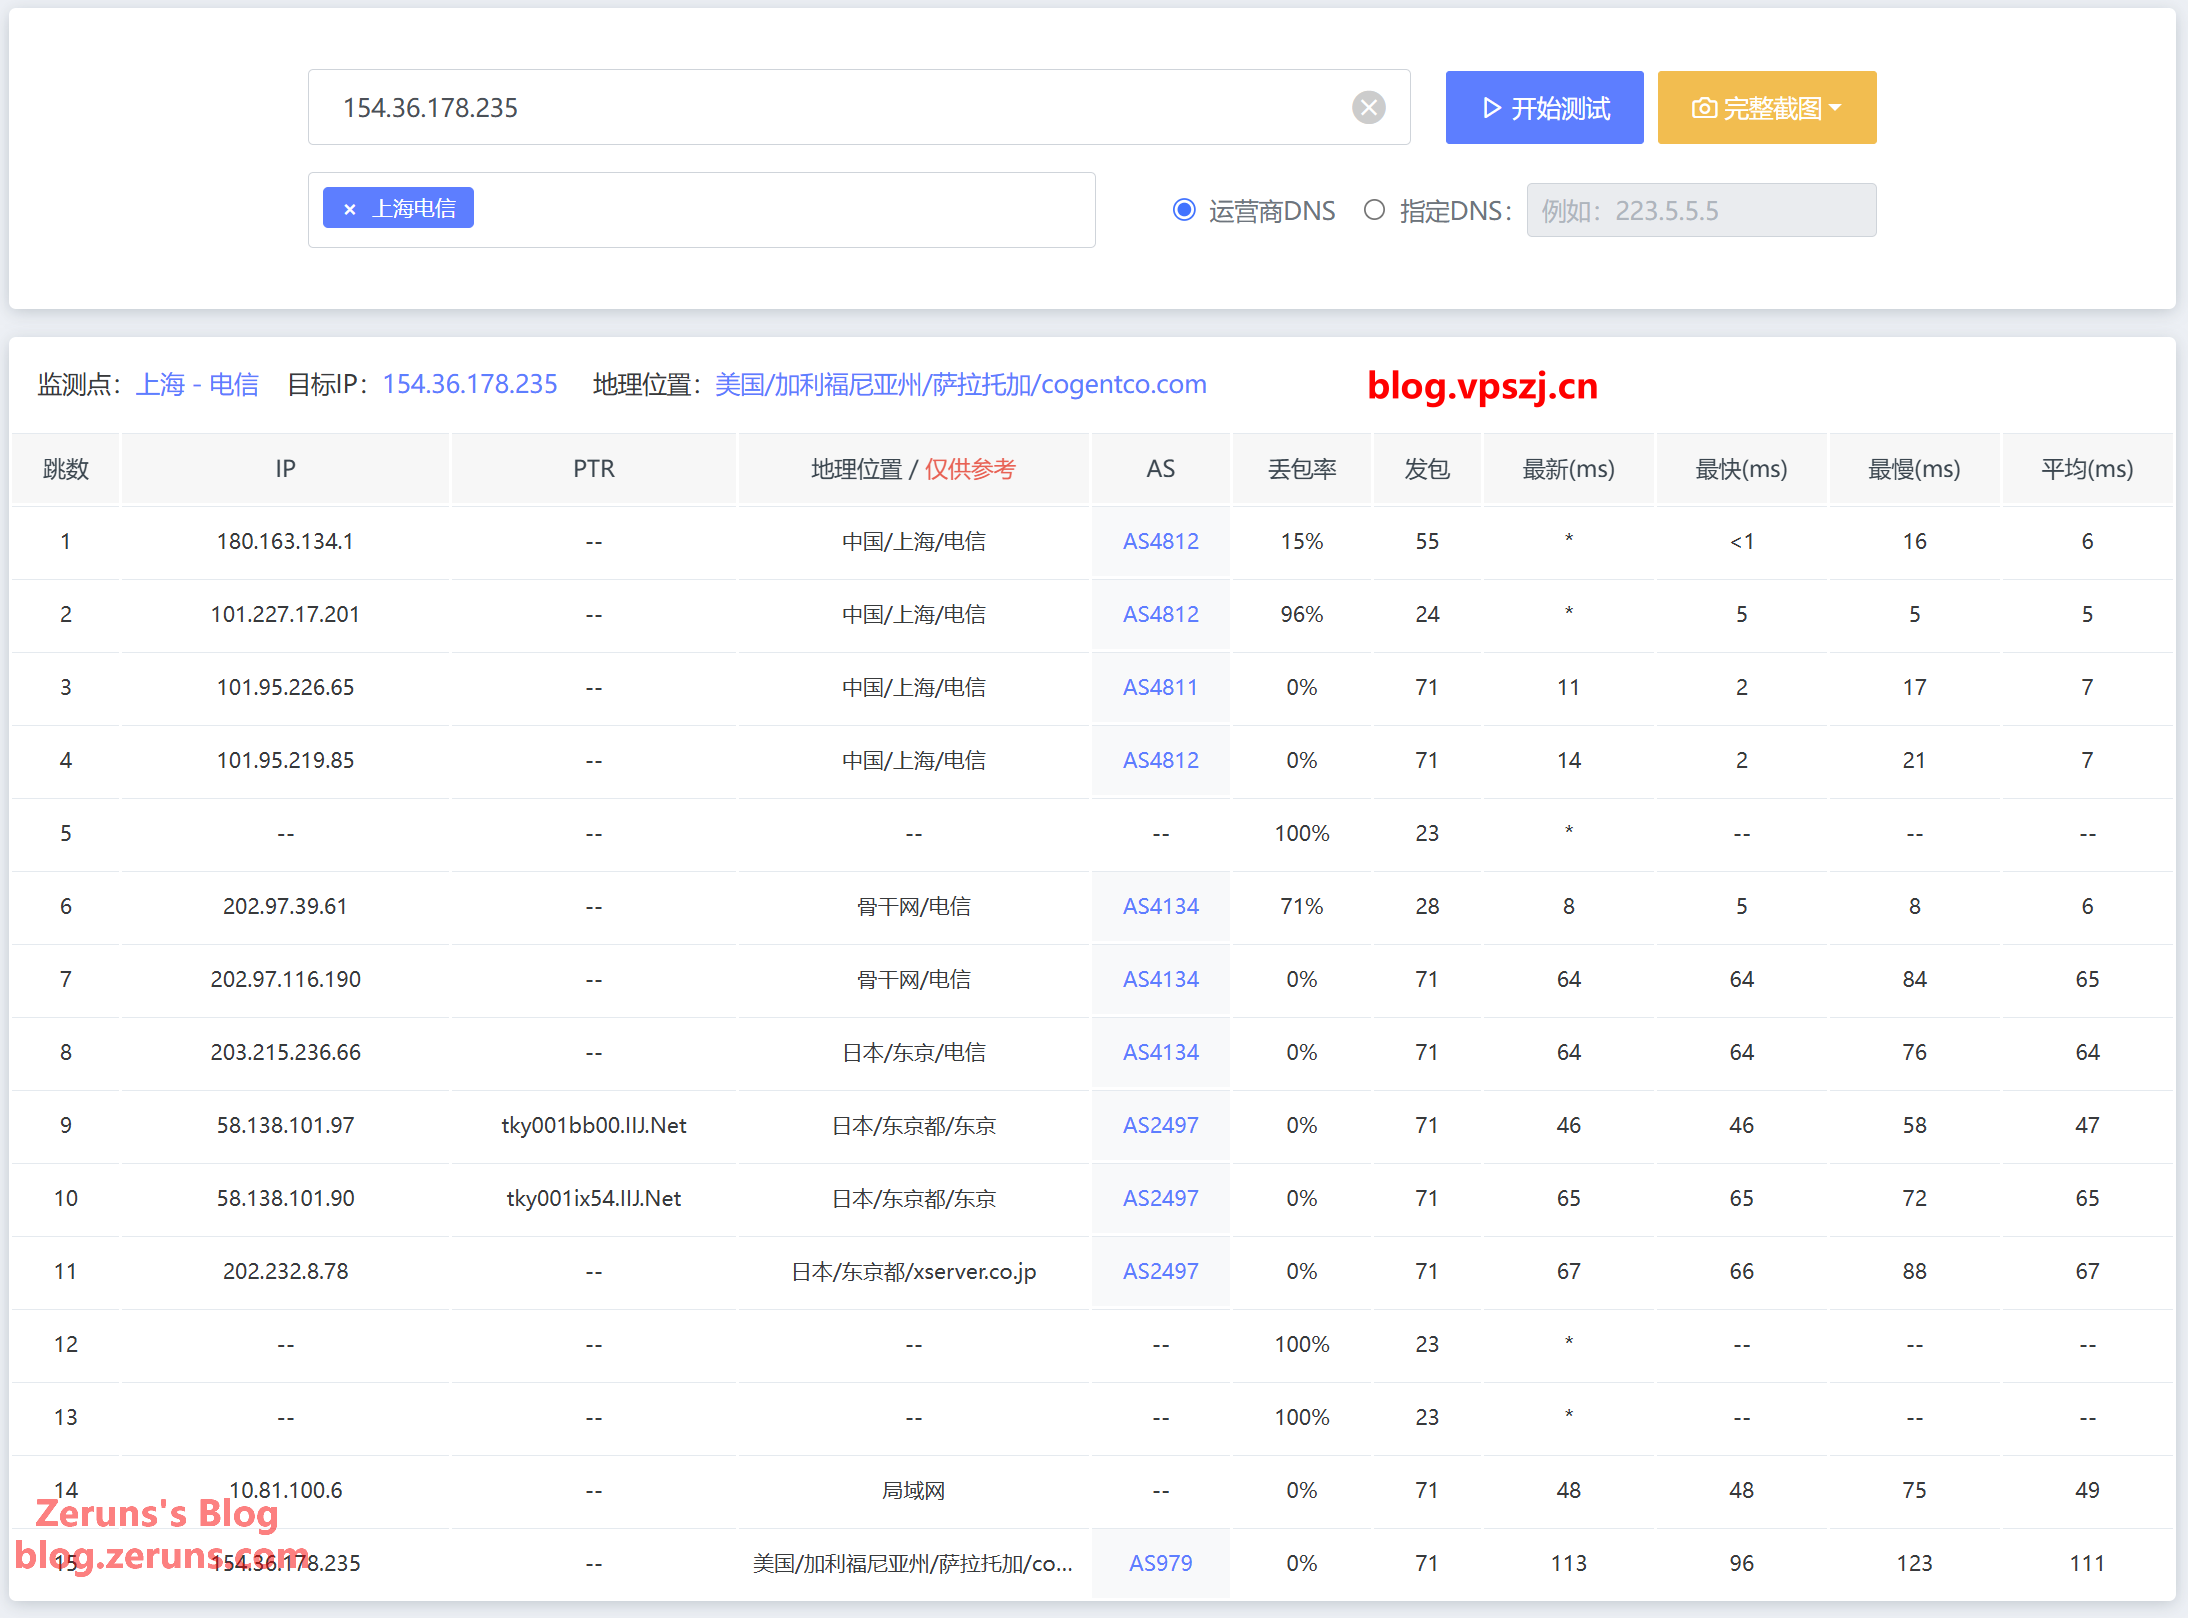This screenshot has width=2188, height=1618.
Task: Click the custom DNS input field
Action: click(1700, 211)
